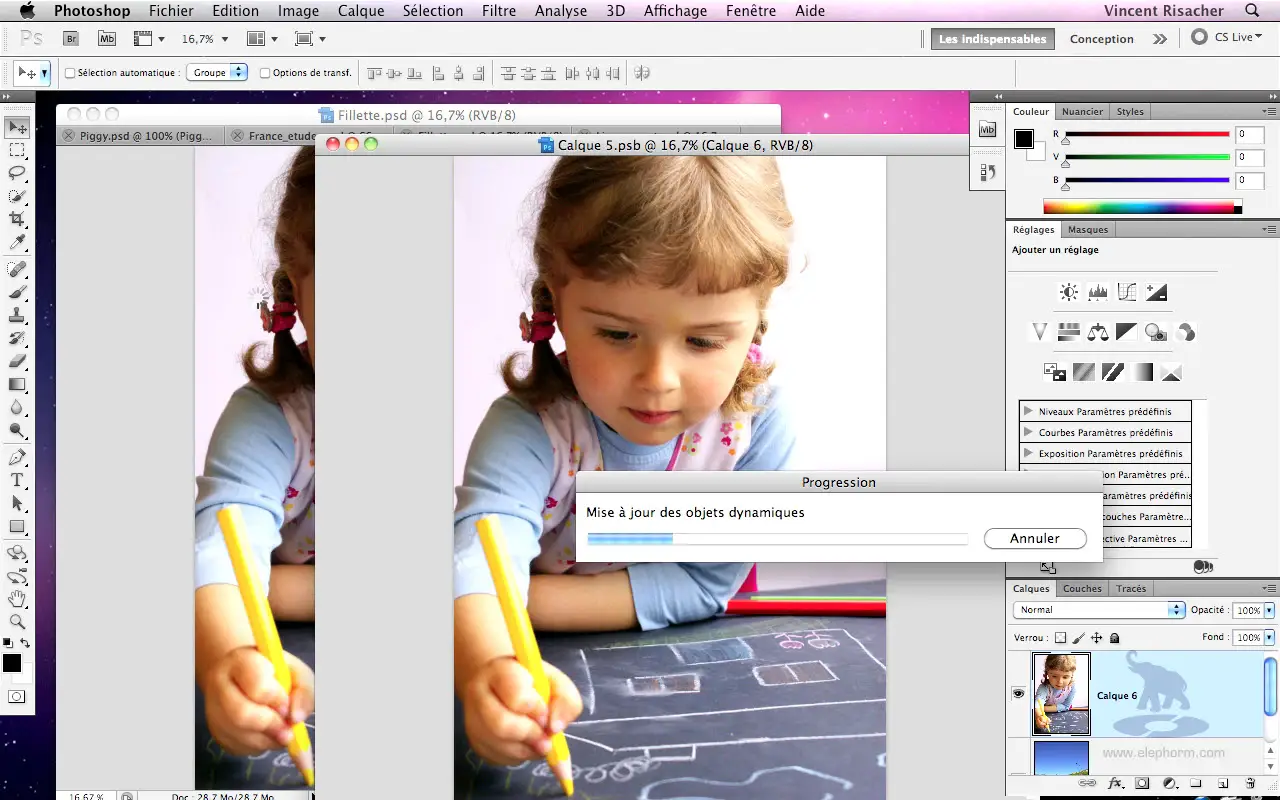This screenshot has height=800, width=1280.
Task: Select the Gradient tool
Action: pos(18,385)
